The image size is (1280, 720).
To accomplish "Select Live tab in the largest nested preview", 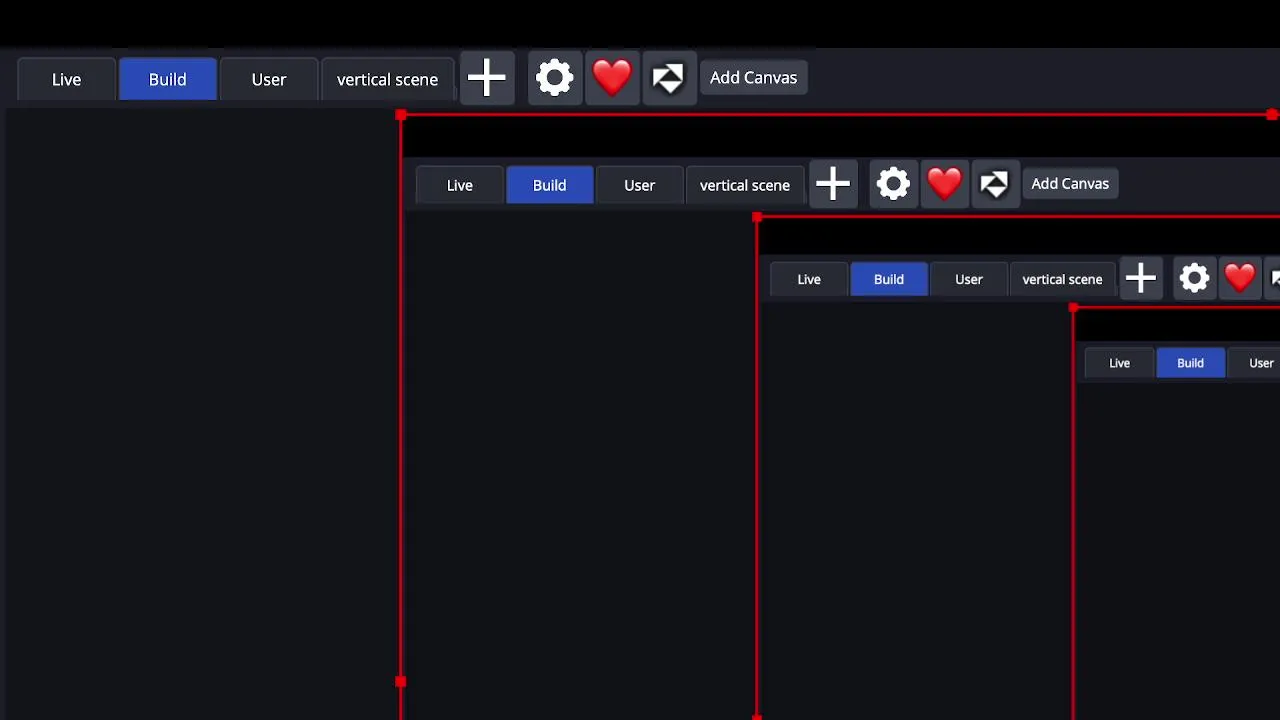I will pos(459,185).
